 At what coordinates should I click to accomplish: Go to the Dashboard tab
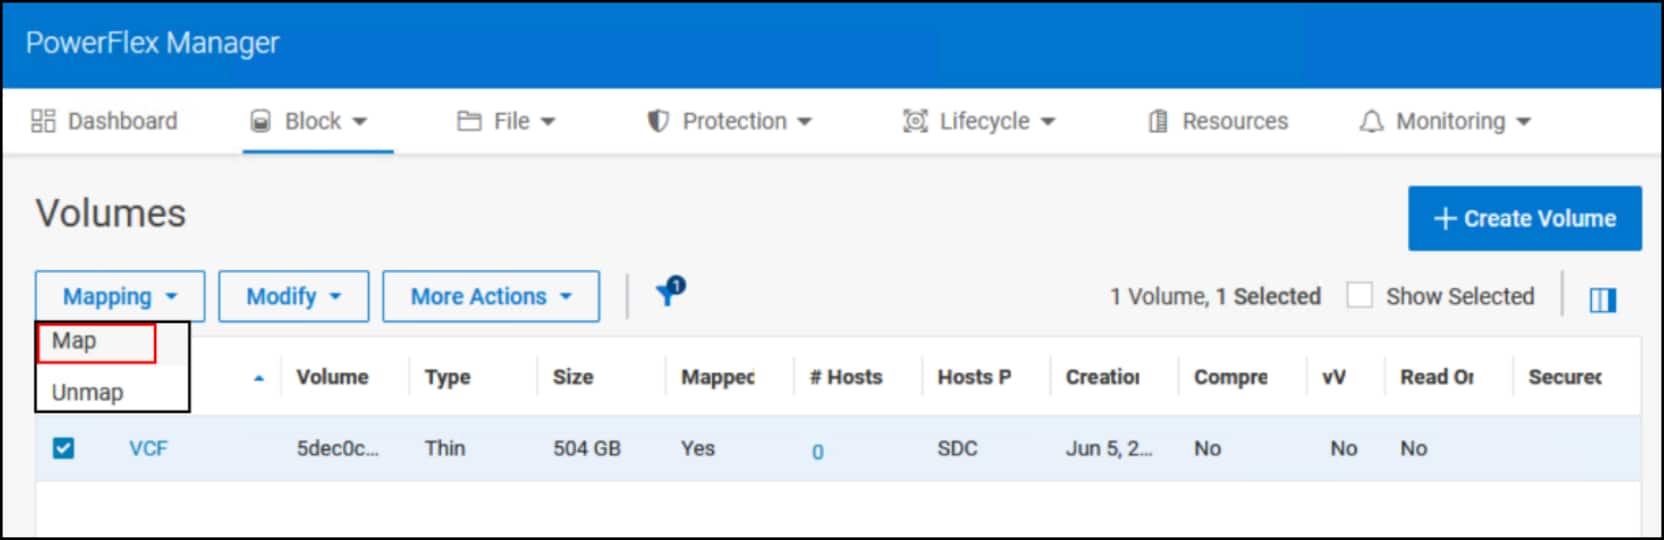pyautogui.click(x=104, y=121)
